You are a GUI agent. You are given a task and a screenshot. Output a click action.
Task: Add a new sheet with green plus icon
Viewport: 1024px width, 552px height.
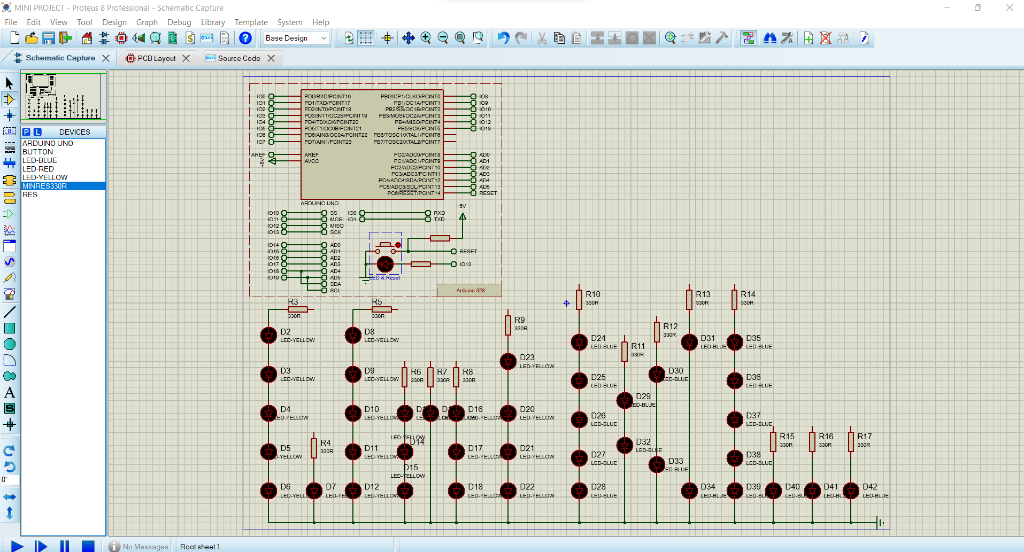coord(808,39)
